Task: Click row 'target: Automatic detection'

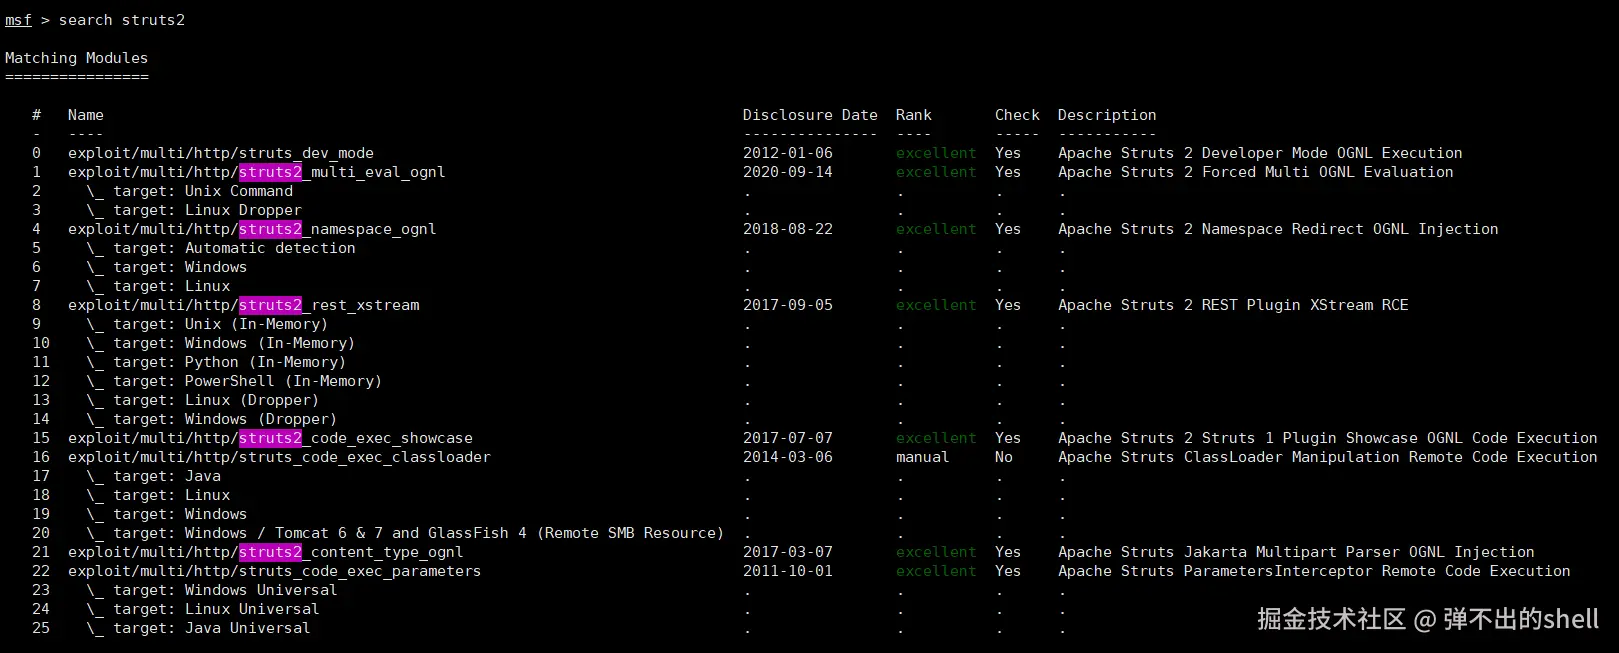Action: click(221, 248)
